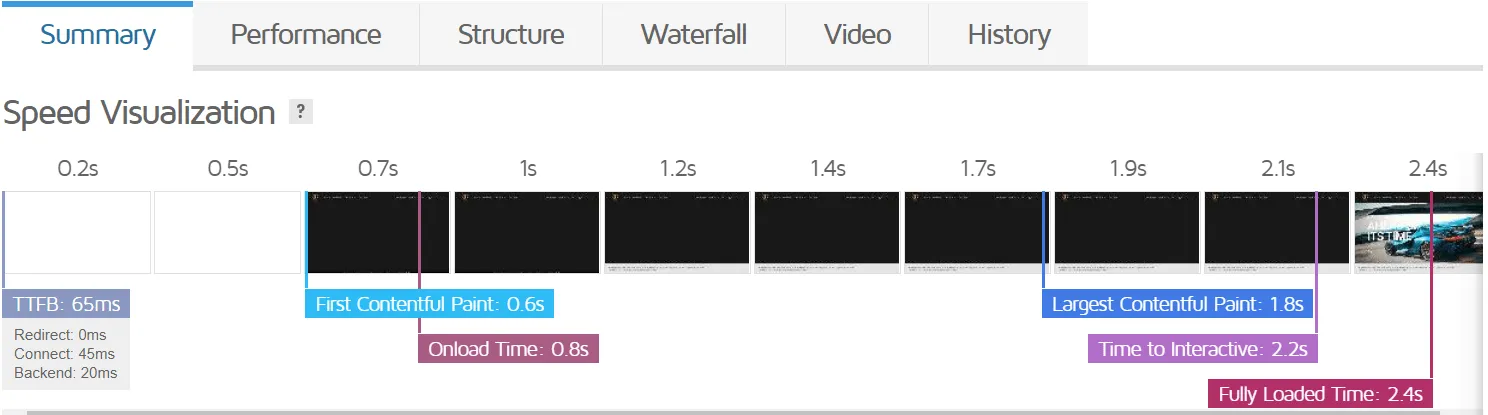Viewport: 1488px width, 415px height.
Task: Open the 2.4s screenshot thumbnail with car
Action: coord(1417,232)
